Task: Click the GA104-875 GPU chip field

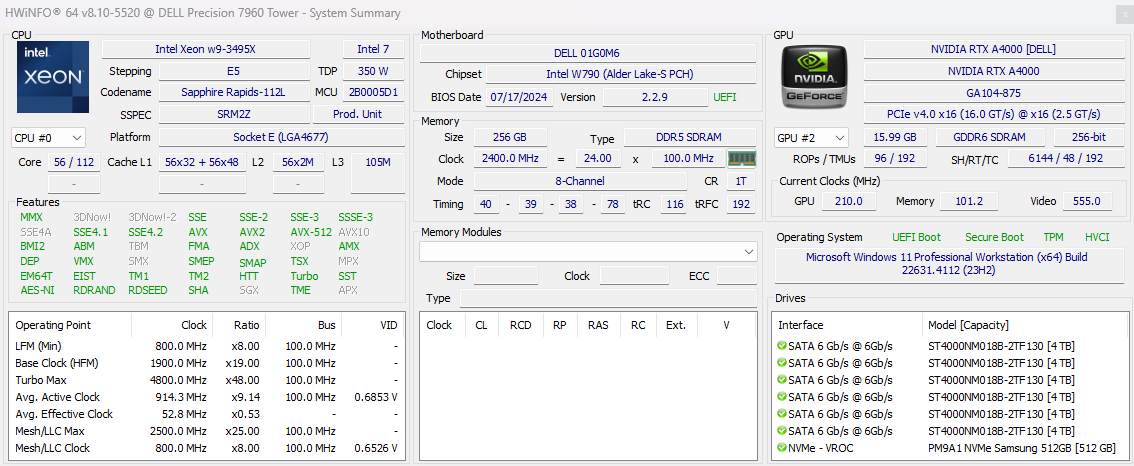Action: click(993, 93)
